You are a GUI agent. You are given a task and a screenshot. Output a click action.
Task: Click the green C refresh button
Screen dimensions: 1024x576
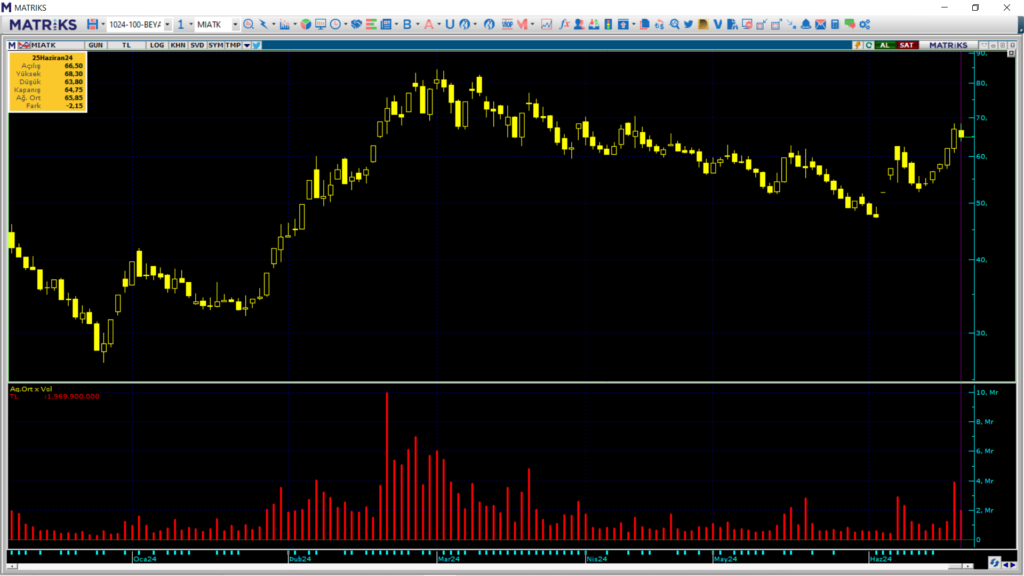click(869, 45)
